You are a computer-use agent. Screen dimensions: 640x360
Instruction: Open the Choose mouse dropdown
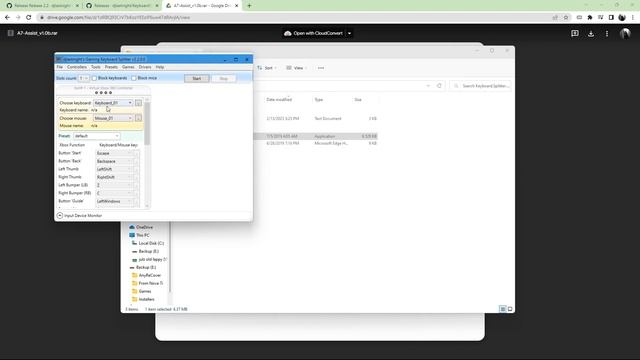113,118
